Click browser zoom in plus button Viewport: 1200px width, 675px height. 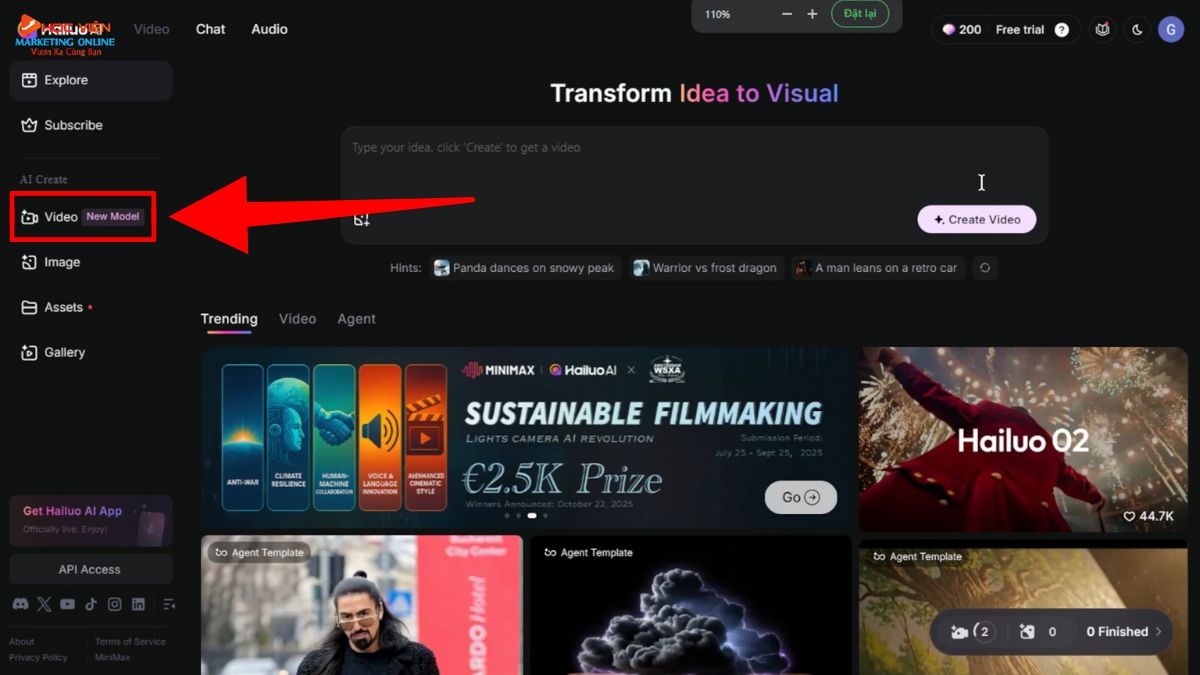tap(812, 14)
